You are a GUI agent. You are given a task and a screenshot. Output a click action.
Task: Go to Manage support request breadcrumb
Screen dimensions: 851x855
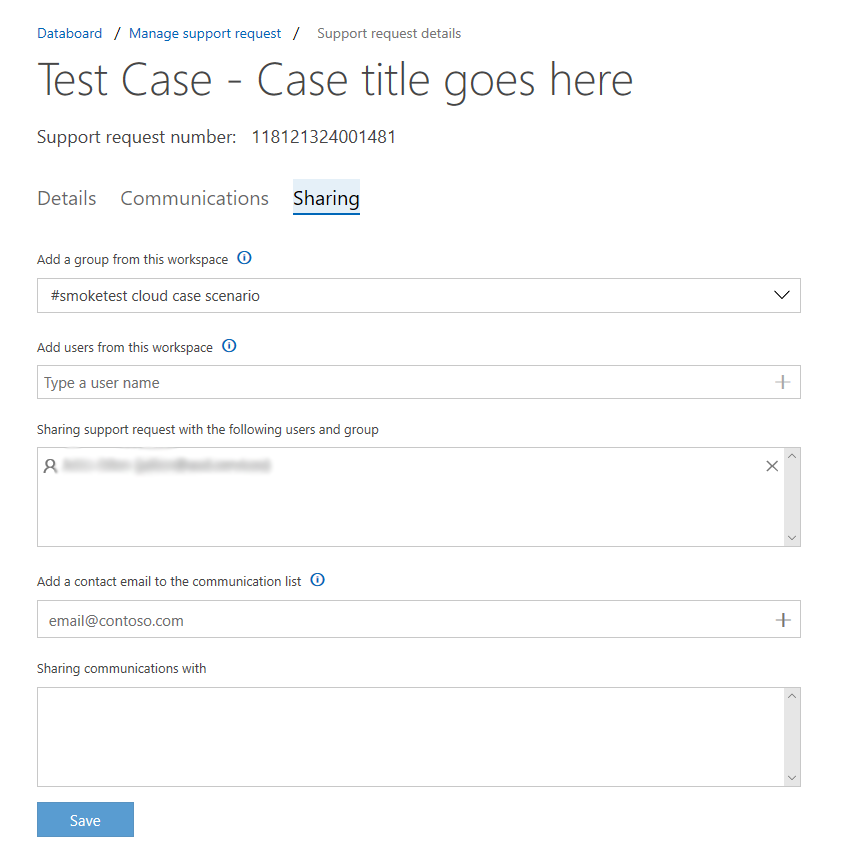click(205, 33)
